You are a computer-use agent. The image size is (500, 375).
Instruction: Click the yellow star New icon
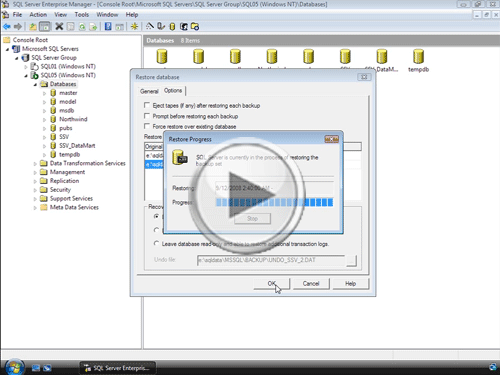click(134, 26)
